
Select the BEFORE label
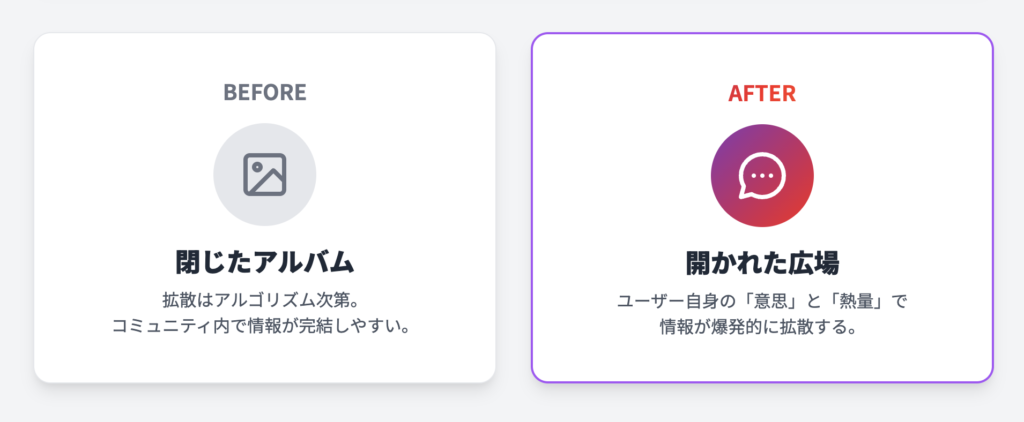click(x=264, y=93)
